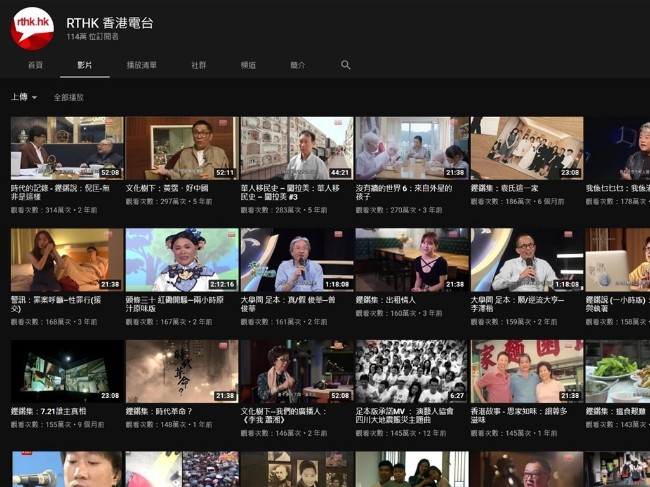Open title 警訊:罪案呼籲—性罪行
650x487 pixels.
click(56, 304)
